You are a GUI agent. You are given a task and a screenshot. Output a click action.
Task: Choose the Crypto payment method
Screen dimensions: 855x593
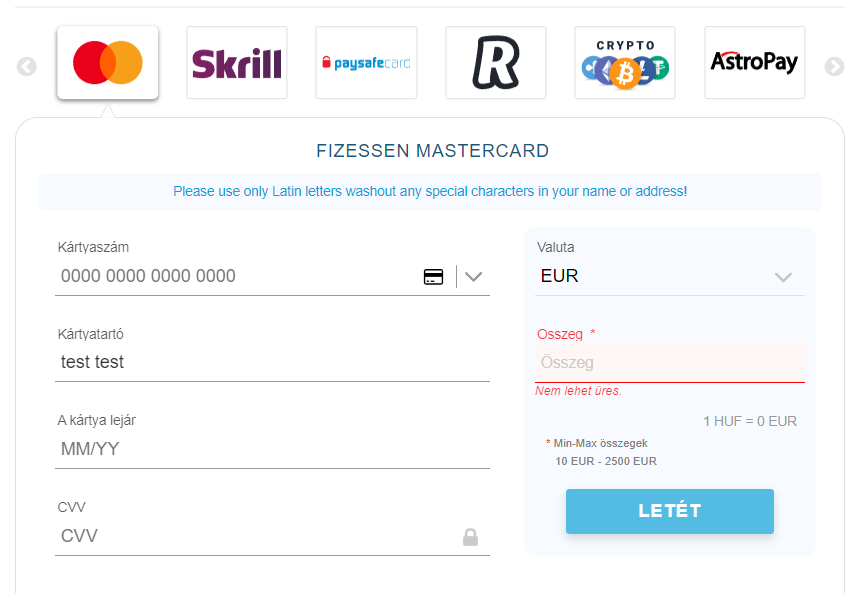click(x=625, y=62)
